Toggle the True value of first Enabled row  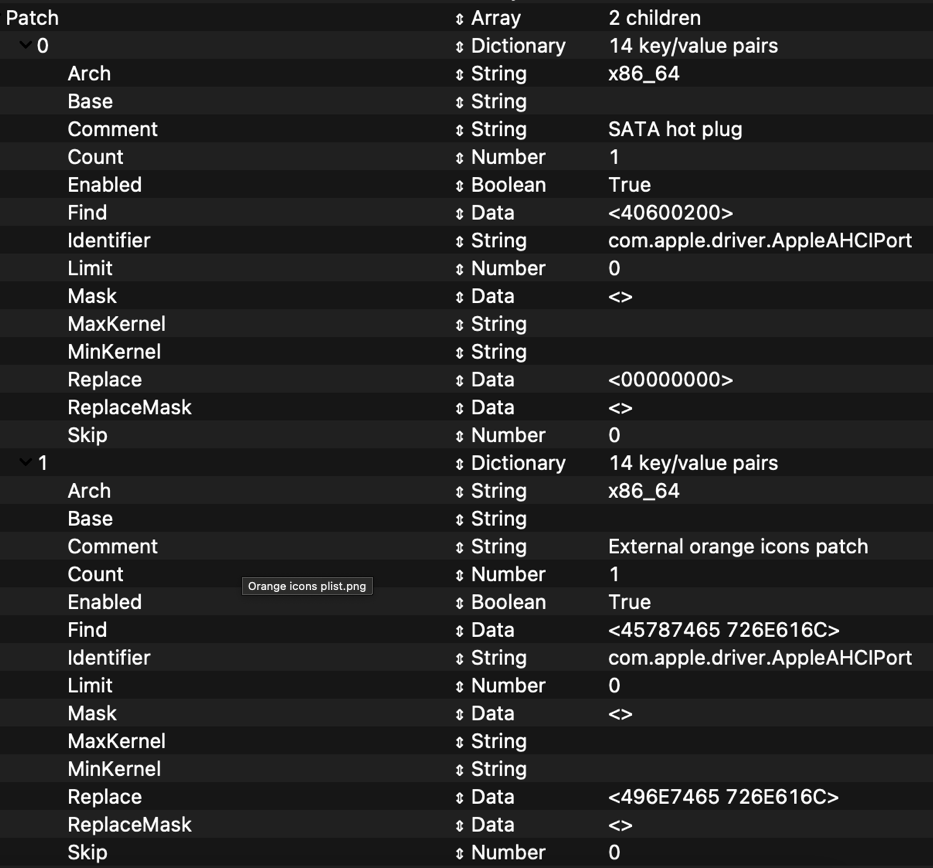pyautogui.click(x=629, y=185)
